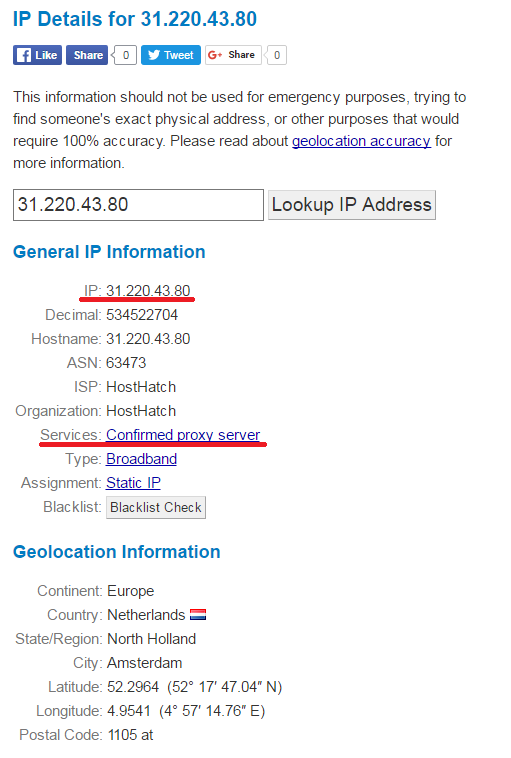Screen dimensions: 511x758
Task: Click the Twitter Tweet button
Action: click(171, 55)
